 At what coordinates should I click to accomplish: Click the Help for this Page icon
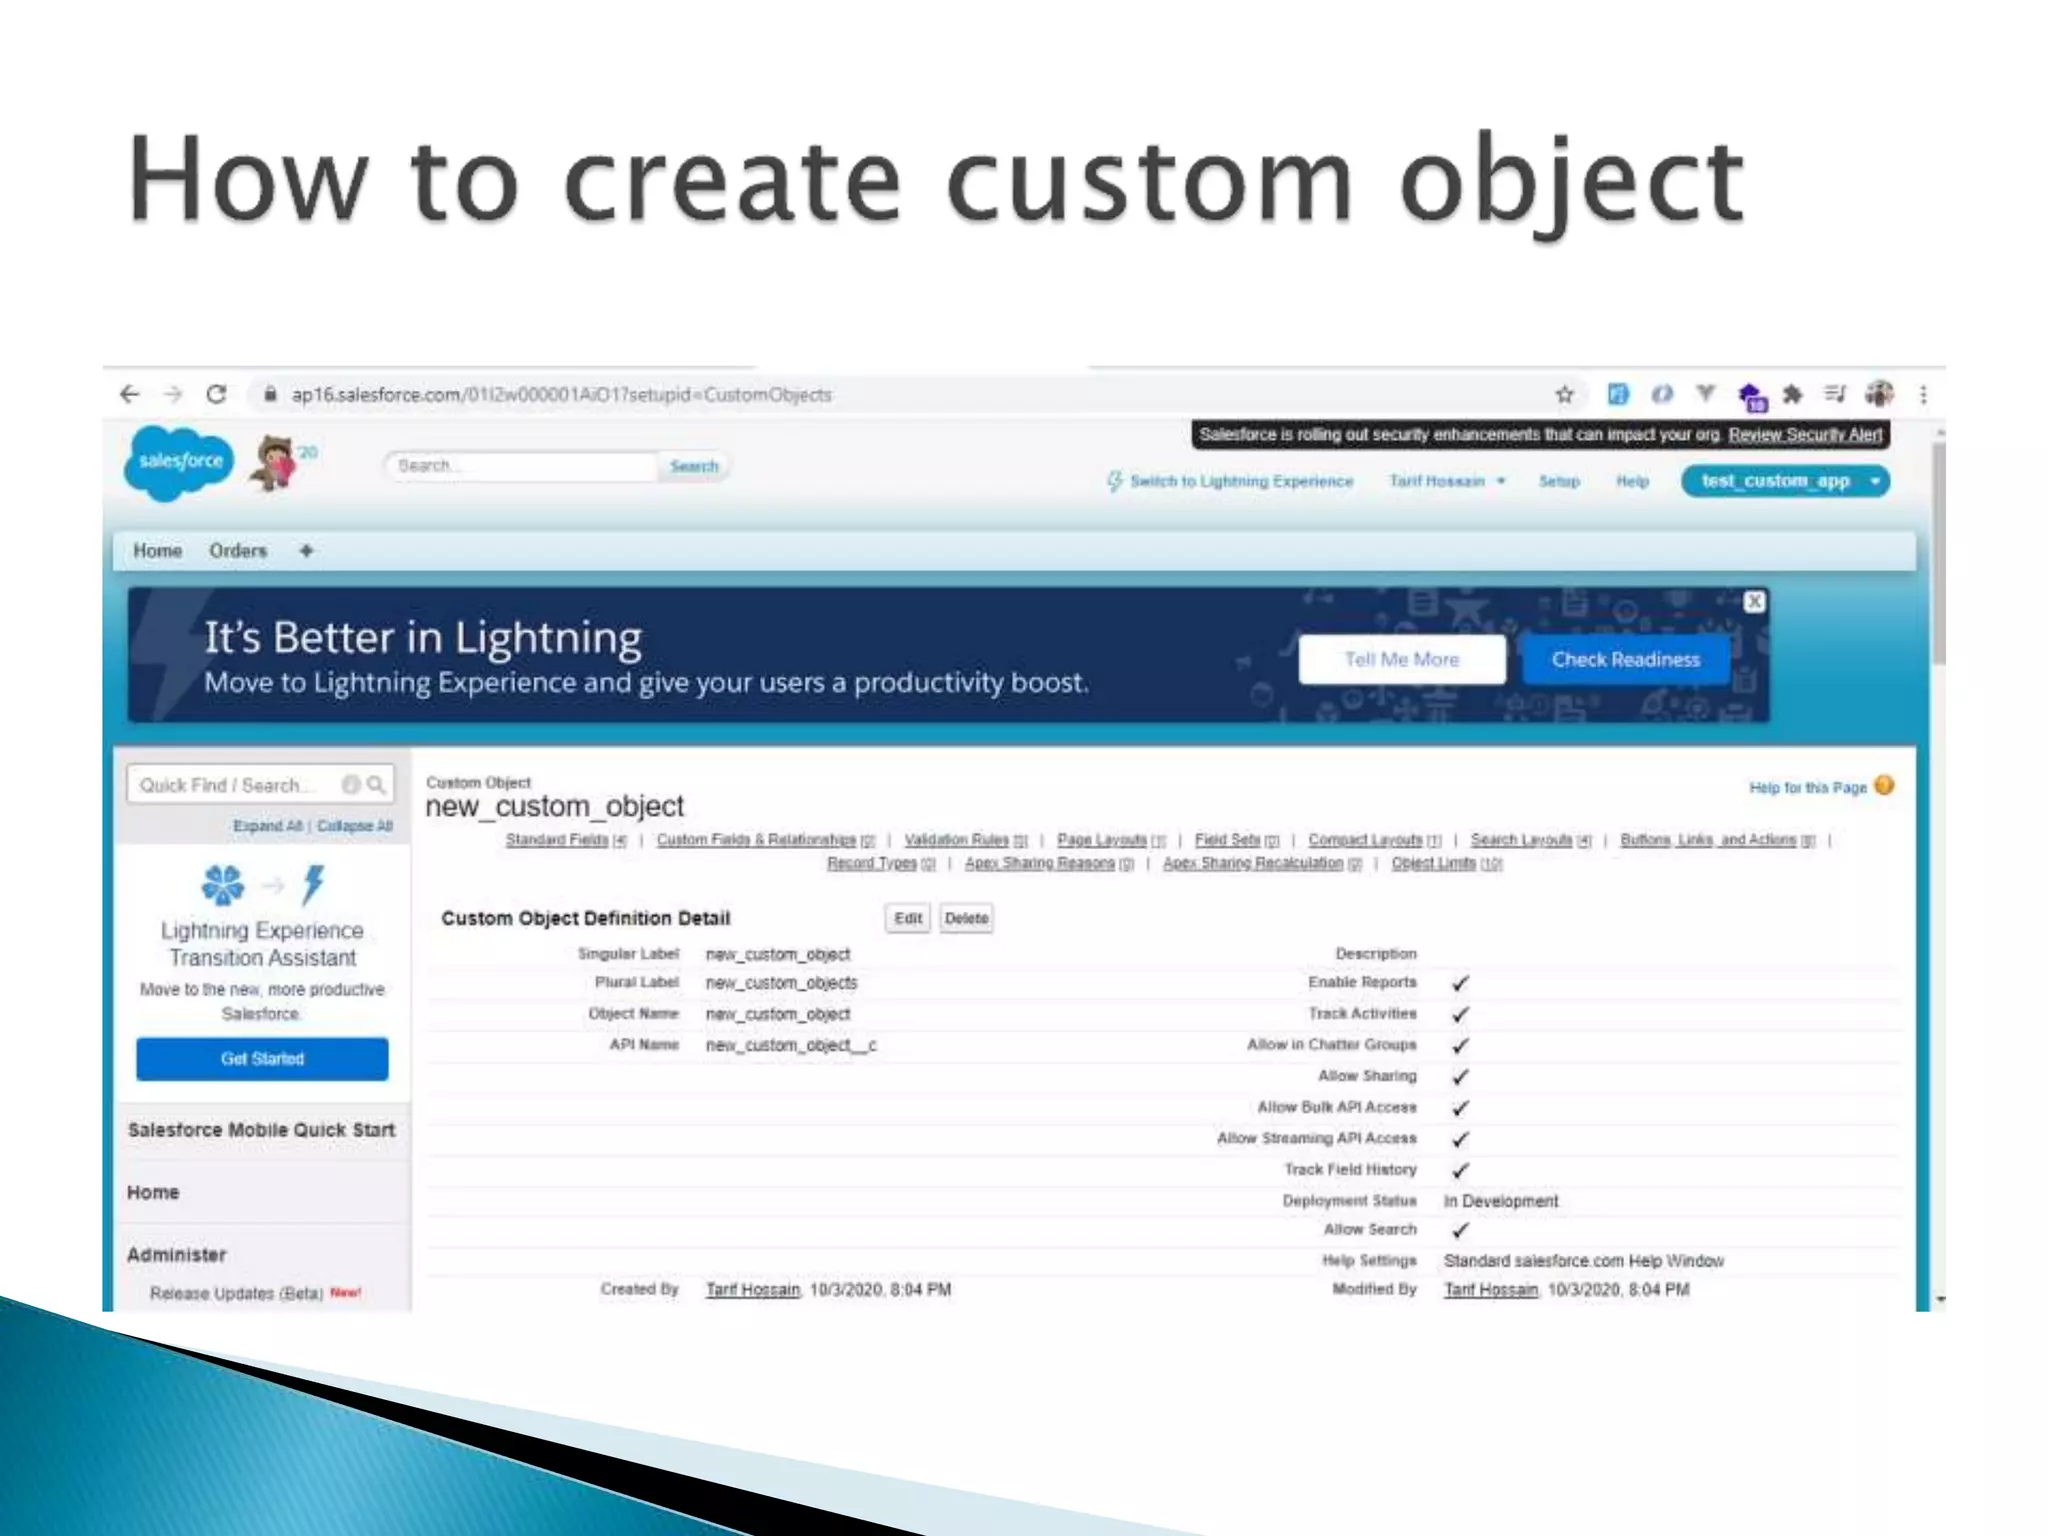pos(1884,786)
